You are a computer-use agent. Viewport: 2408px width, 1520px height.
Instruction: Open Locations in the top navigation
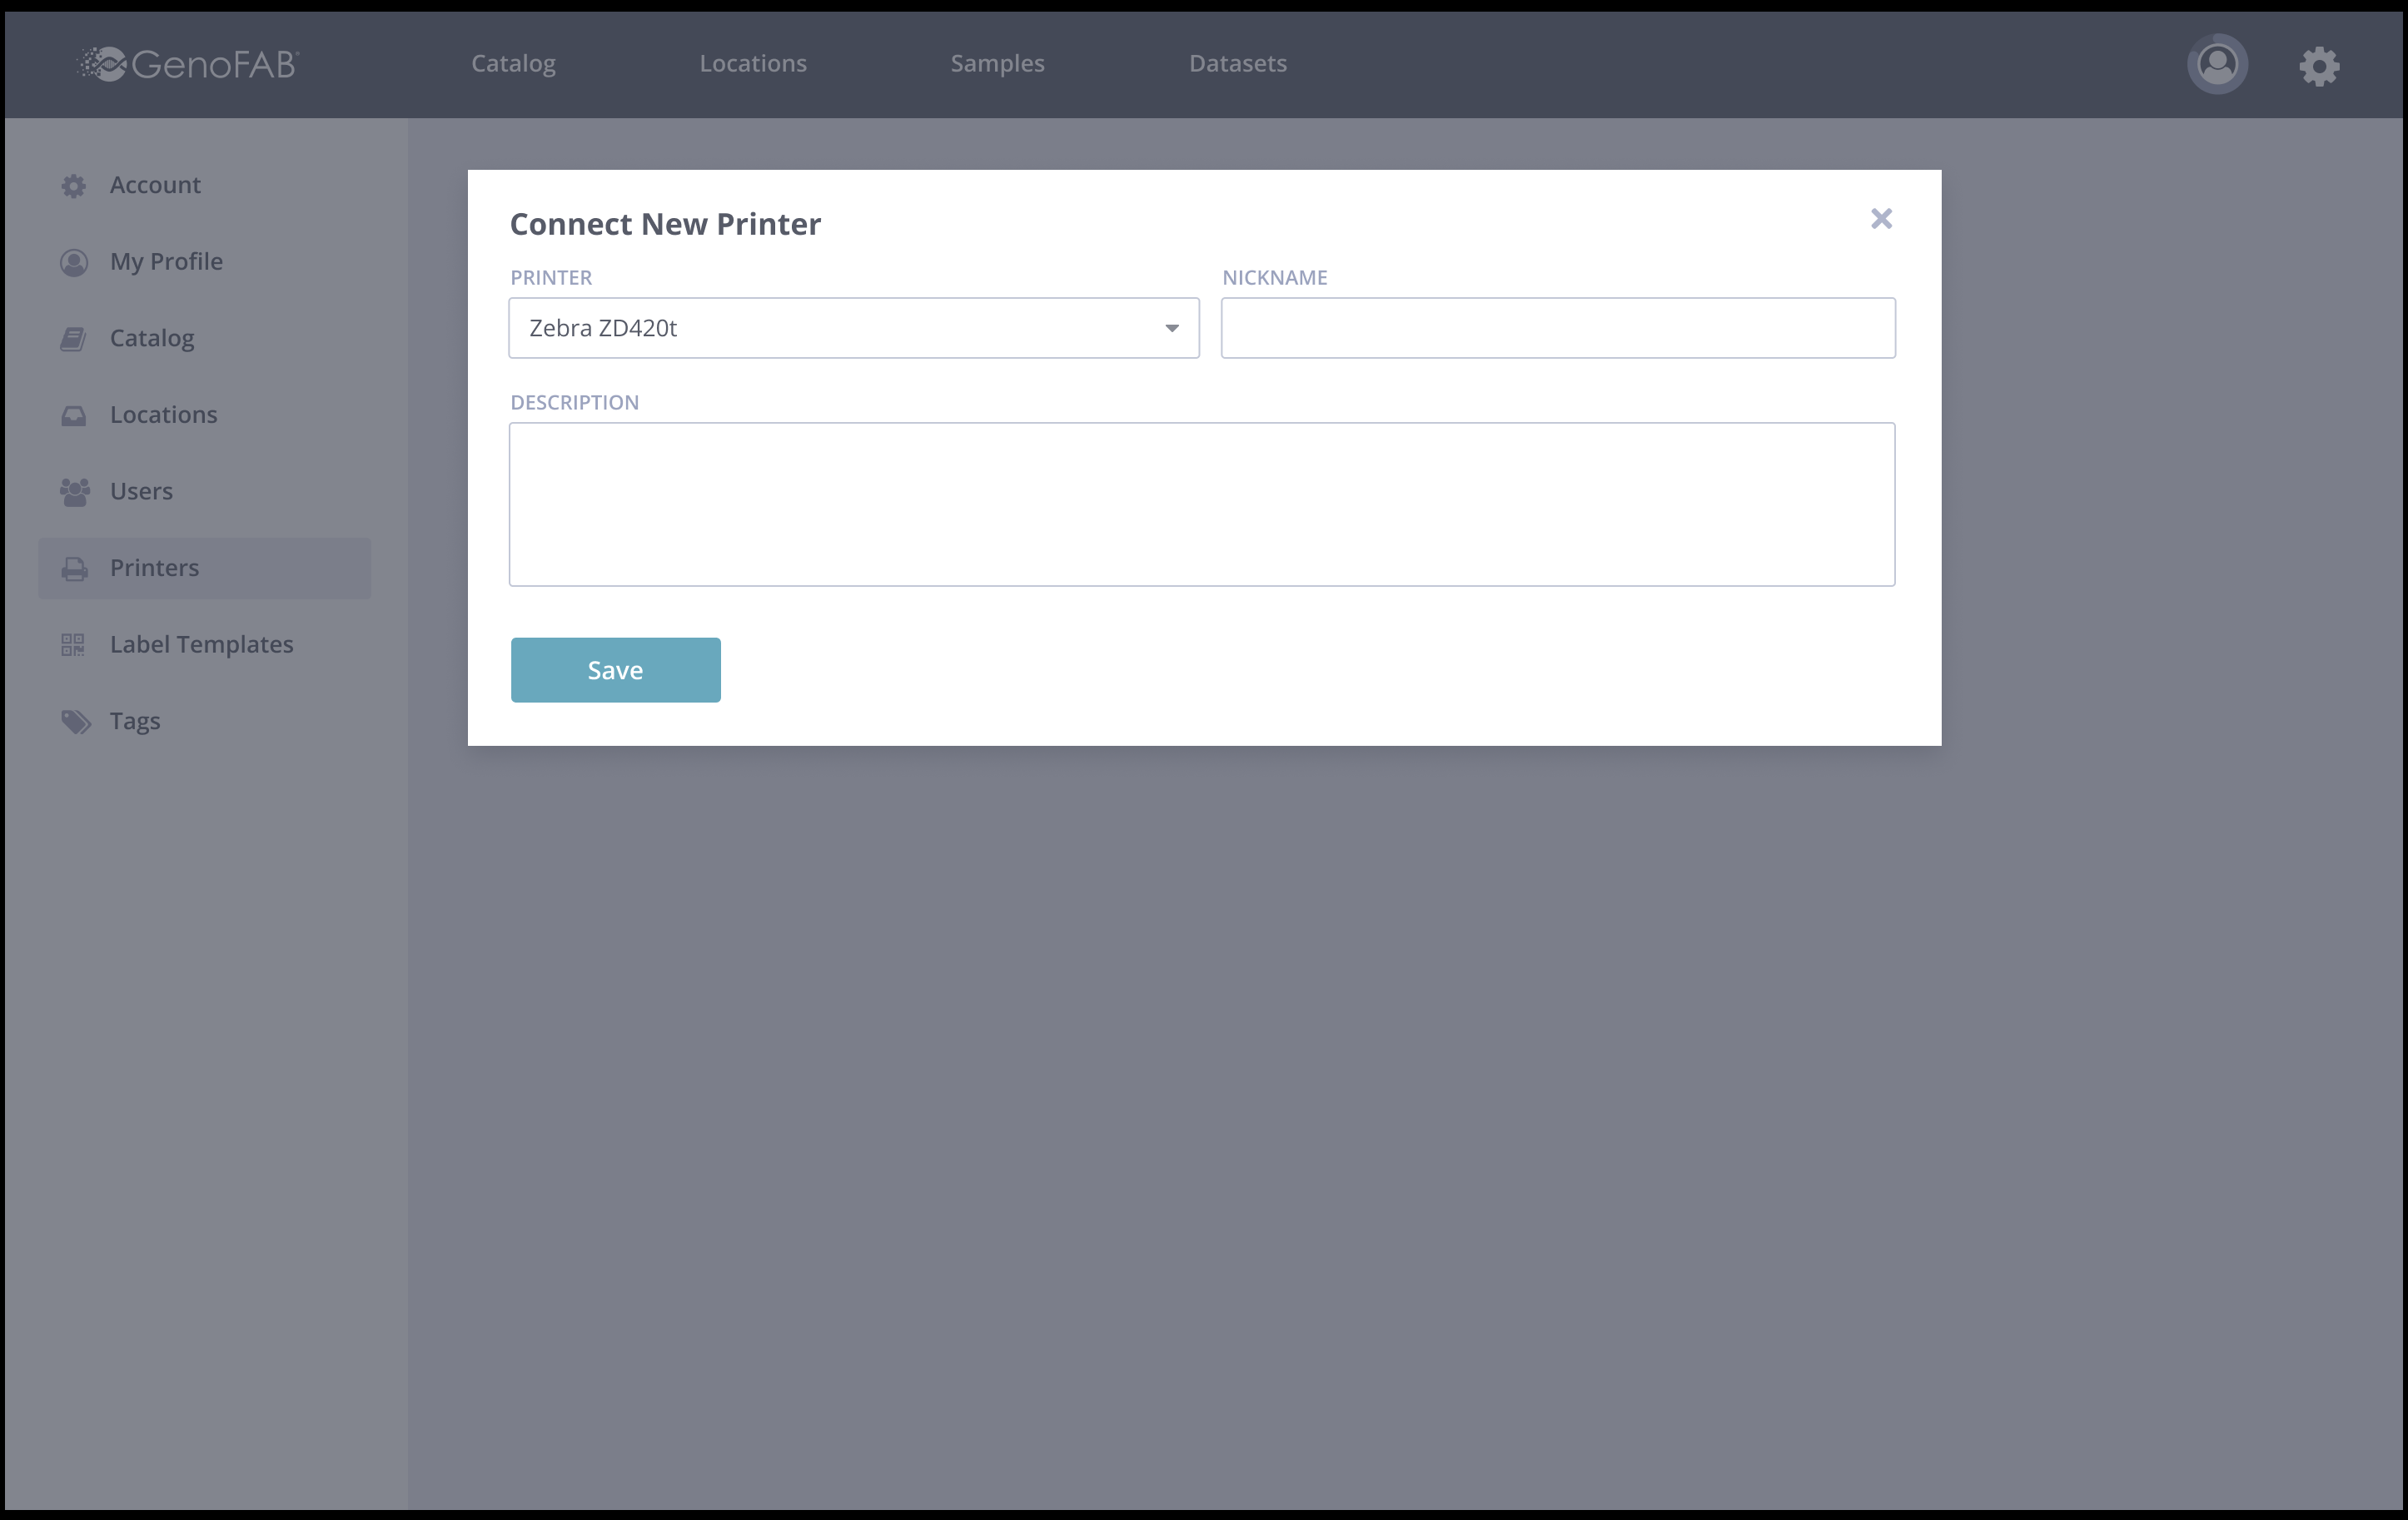752,63
